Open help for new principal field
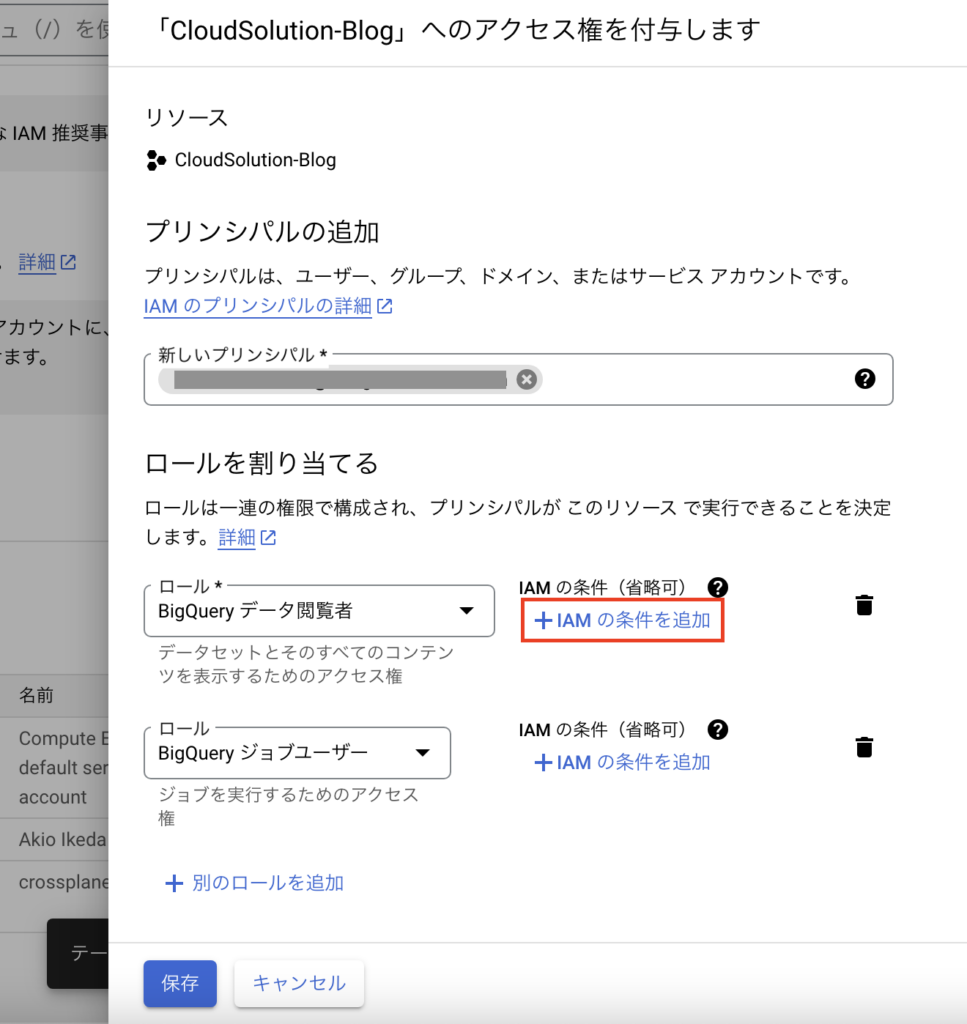The height and width of the screenshot is (1024, 967). tap(864, 379)
